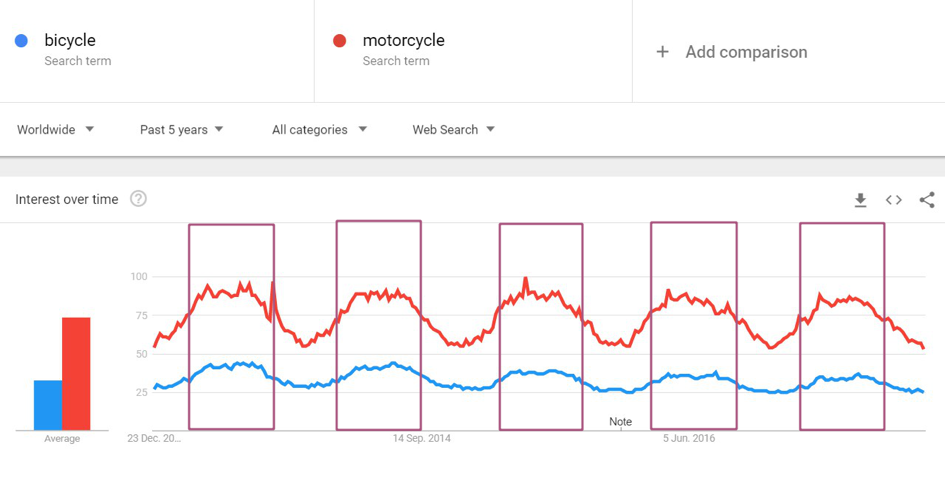
Task: Expand the Worldwide region dropdown
Action: pyautogui.click(x=56, y=130)
